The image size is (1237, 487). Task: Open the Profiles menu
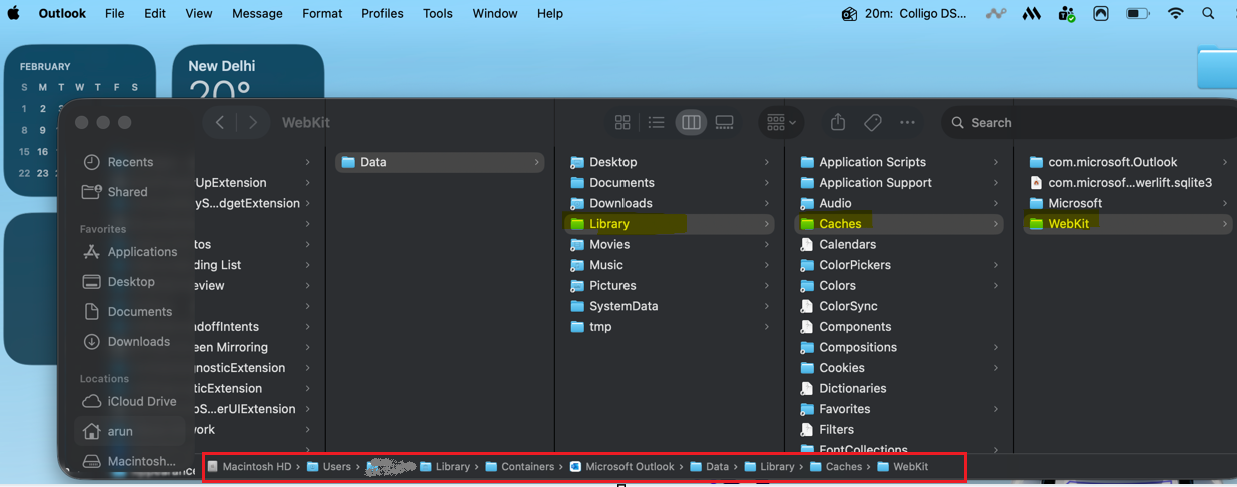(x=382, y=13)
